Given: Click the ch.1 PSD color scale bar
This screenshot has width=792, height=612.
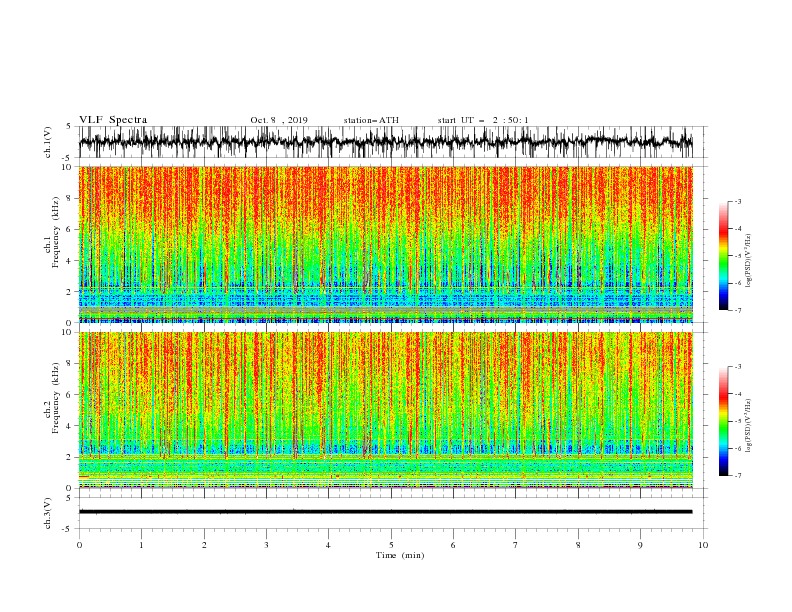Looking at the screenshot, I should pos(724,256).
